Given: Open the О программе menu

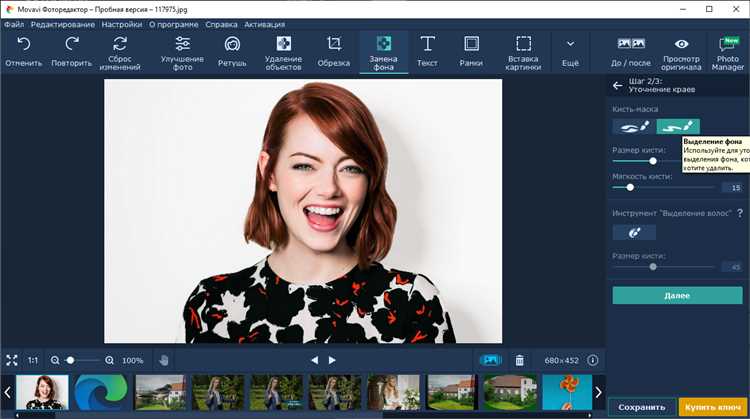Looking at the screenshot, I should (174, 24).
